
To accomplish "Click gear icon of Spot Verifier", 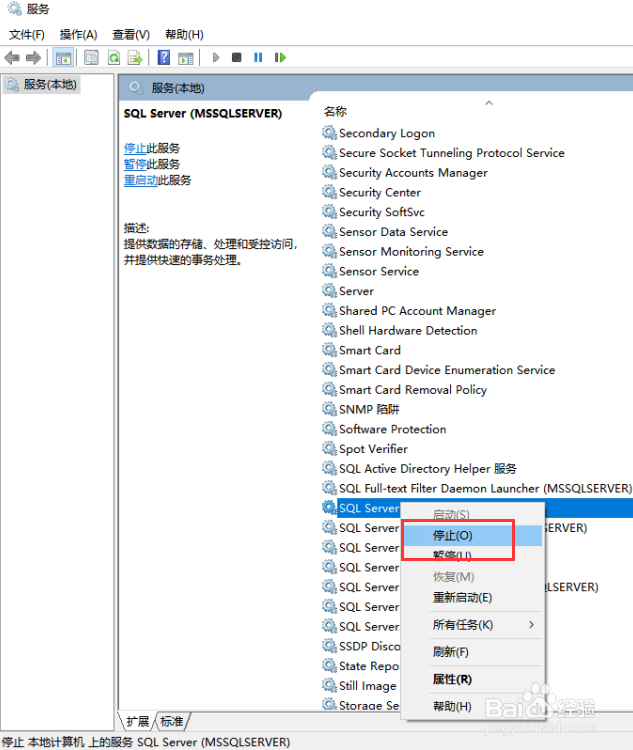I will (329, 448).
